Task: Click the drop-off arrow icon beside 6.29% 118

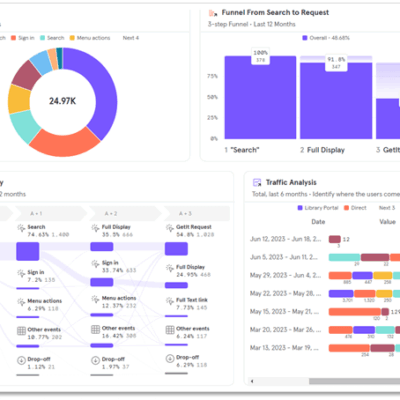Action: 170,358
